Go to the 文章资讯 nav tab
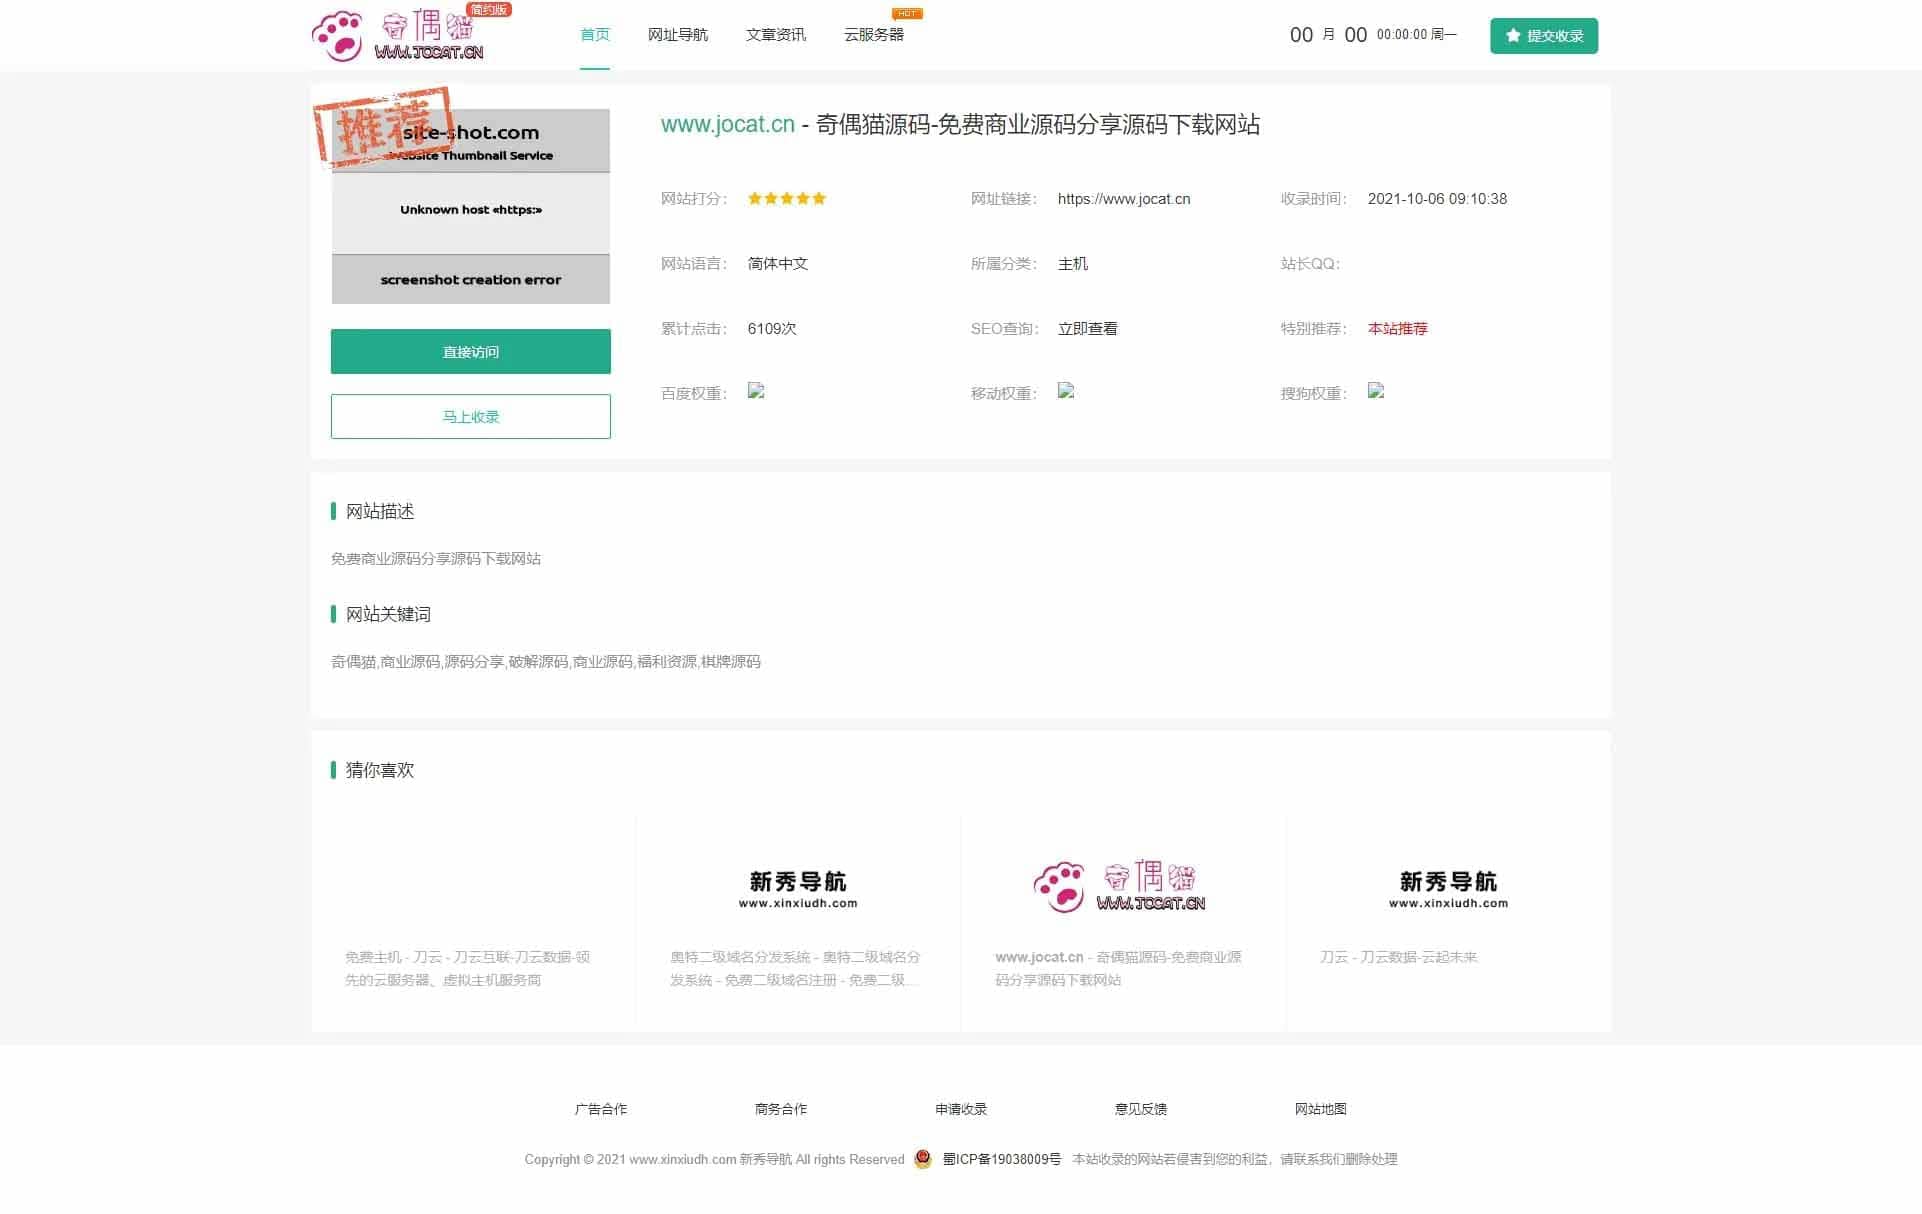The image size is (1922, 1214). [775, 35]
